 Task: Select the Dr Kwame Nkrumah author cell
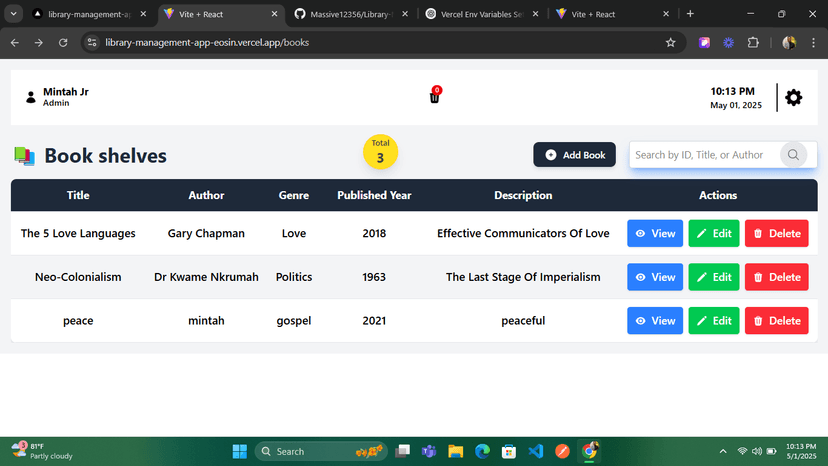[206, 277]
